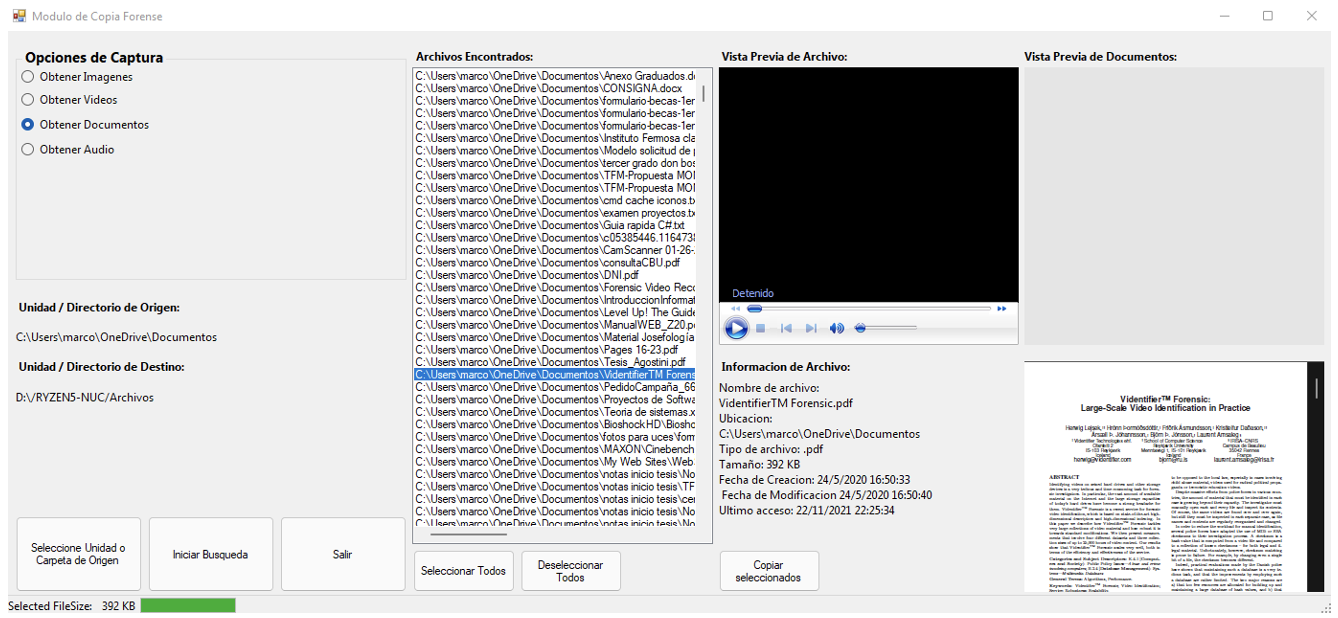
Task: Select the Tesis_Agostini.pdf row
Action: click(555, 362)
